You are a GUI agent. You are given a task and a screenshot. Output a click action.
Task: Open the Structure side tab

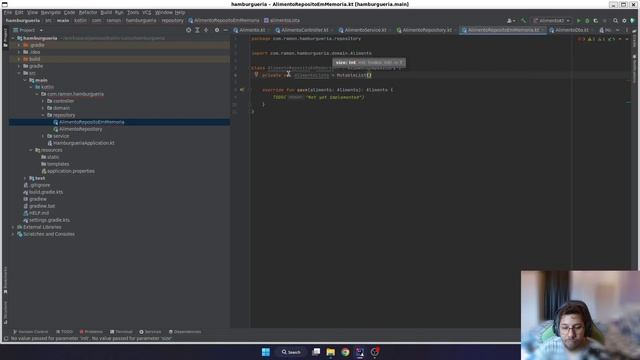pyautogui.click(x=5, y=313)
